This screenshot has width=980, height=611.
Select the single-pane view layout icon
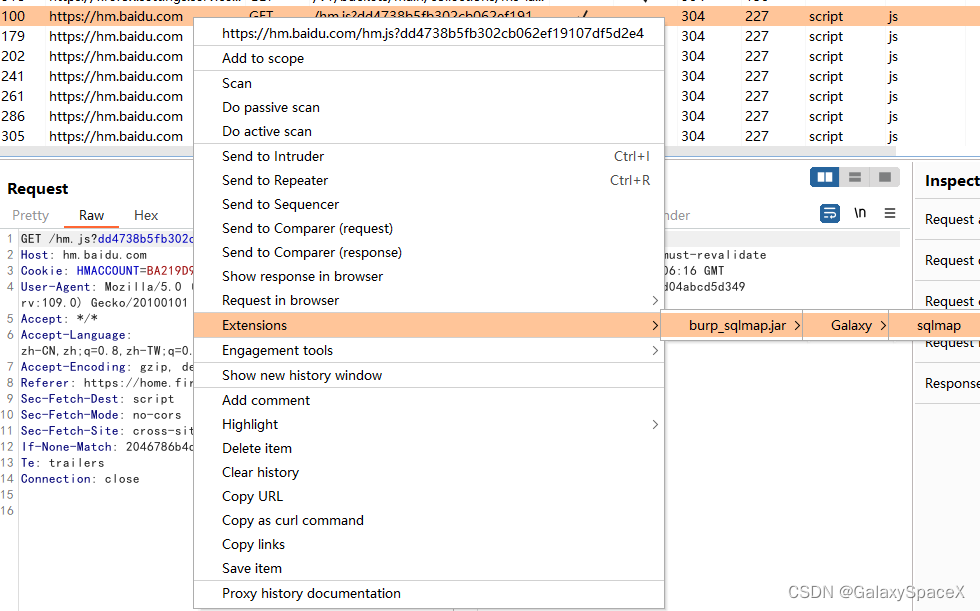click(884, 176)
